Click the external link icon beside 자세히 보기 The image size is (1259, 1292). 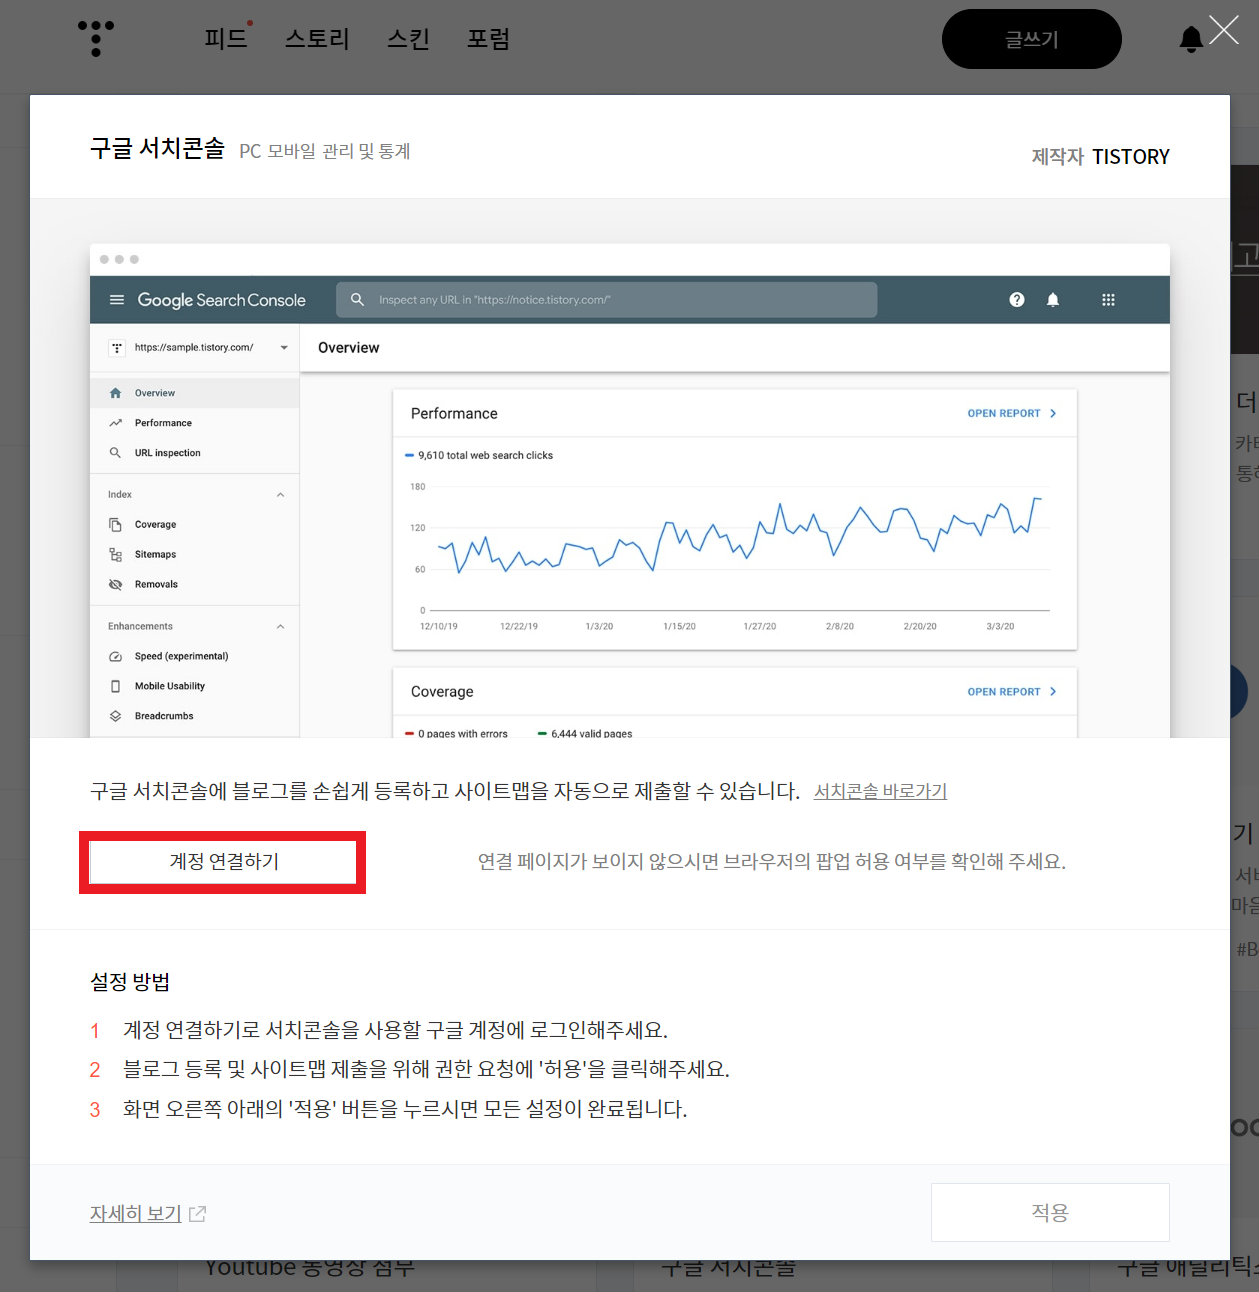198,1214
